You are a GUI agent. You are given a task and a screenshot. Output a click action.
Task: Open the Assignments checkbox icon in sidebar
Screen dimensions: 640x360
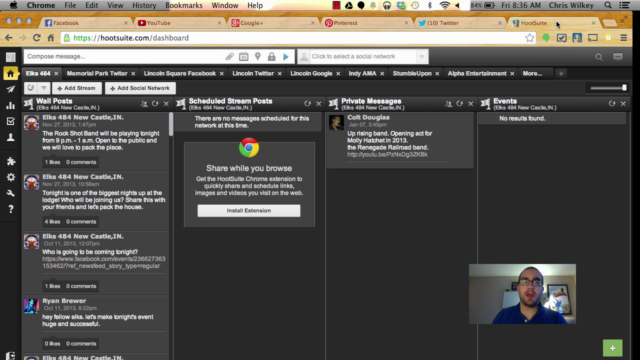click(11, 121)
